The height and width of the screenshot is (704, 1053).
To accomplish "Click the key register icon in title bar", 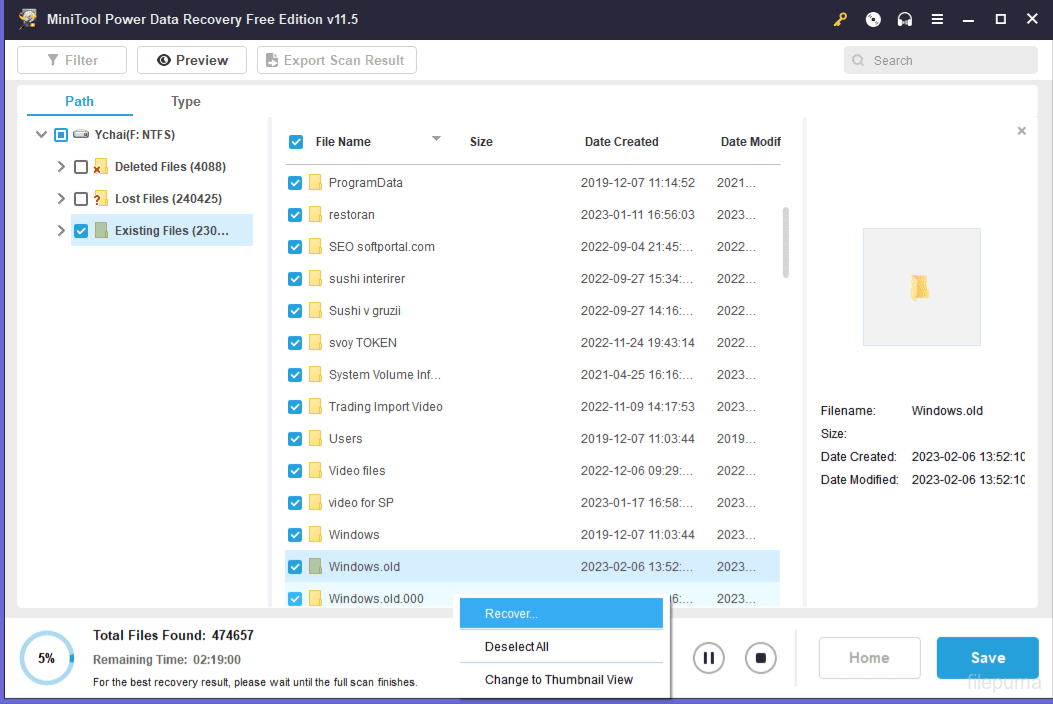I will (840, 19).
